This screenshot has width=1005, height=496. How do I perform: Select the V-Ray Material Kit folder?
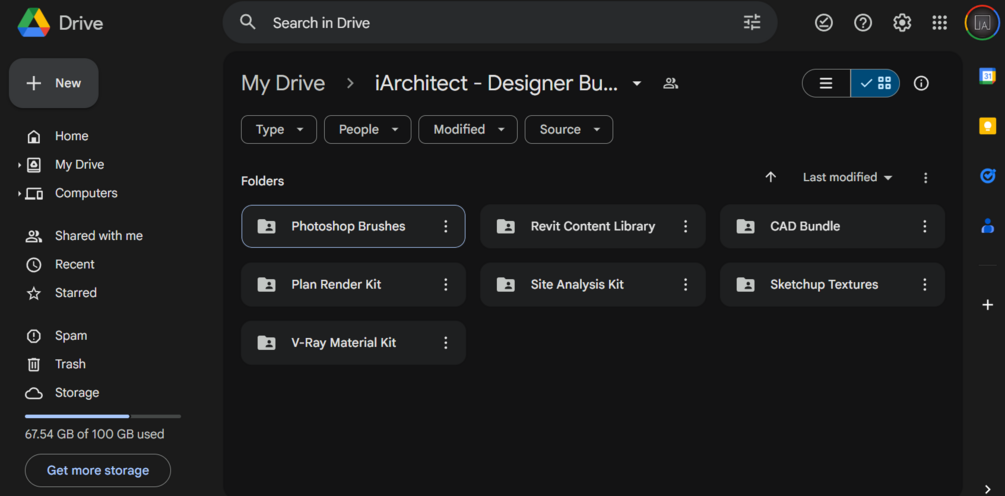pos(353,343)
